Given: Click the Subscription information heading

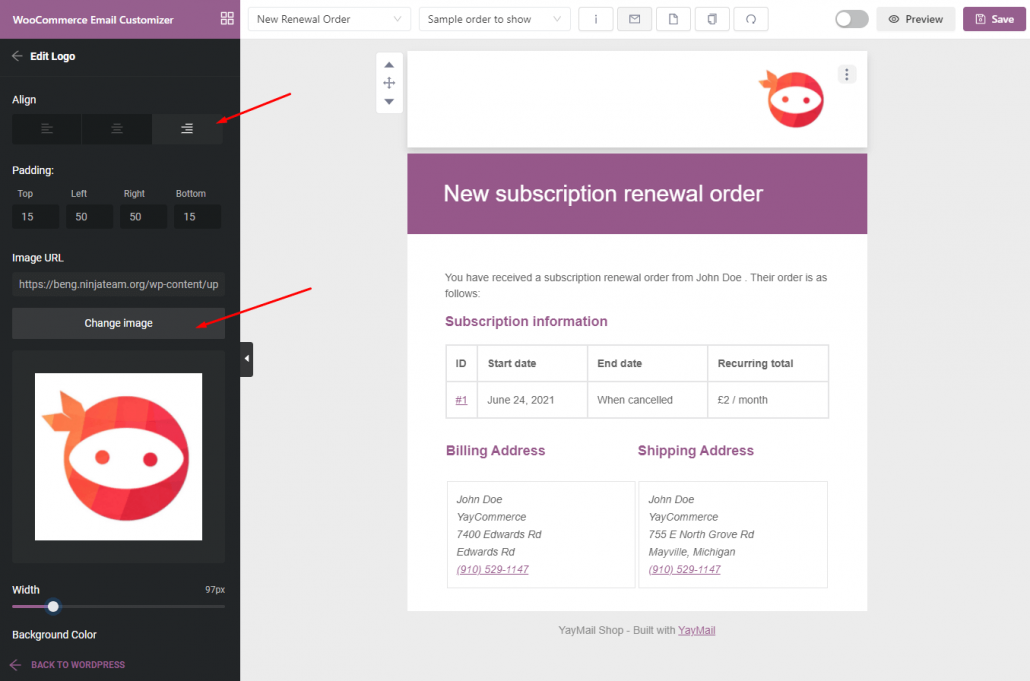Looking at the screenshot, I should pos(526,321).
